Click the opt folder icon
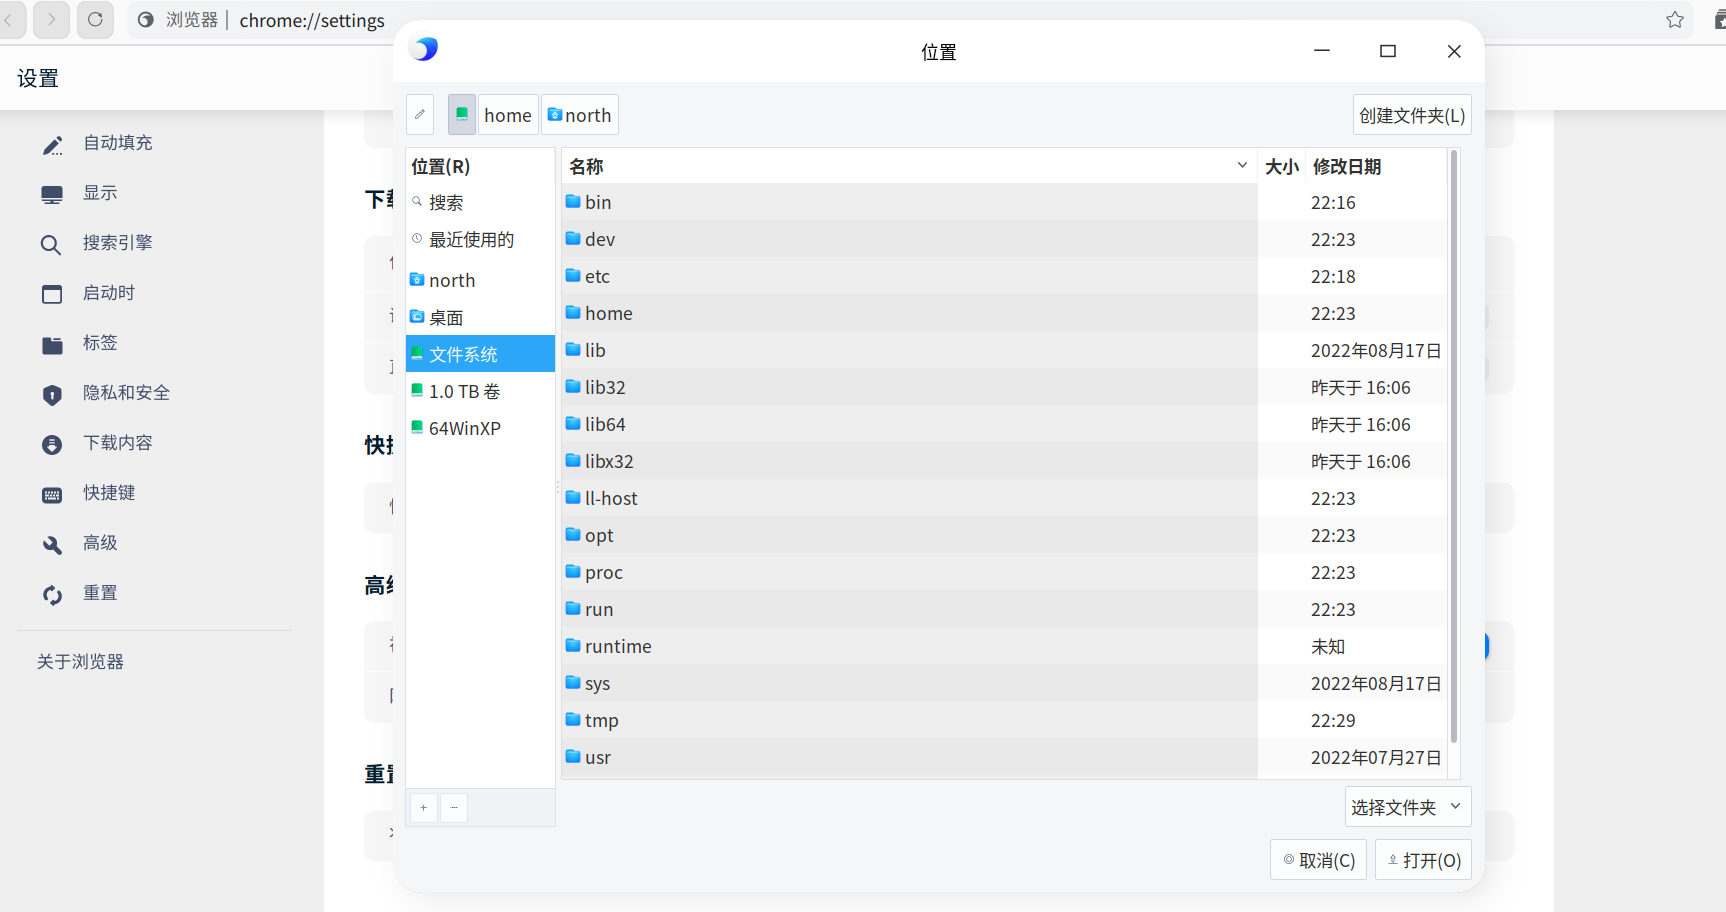 573,534
